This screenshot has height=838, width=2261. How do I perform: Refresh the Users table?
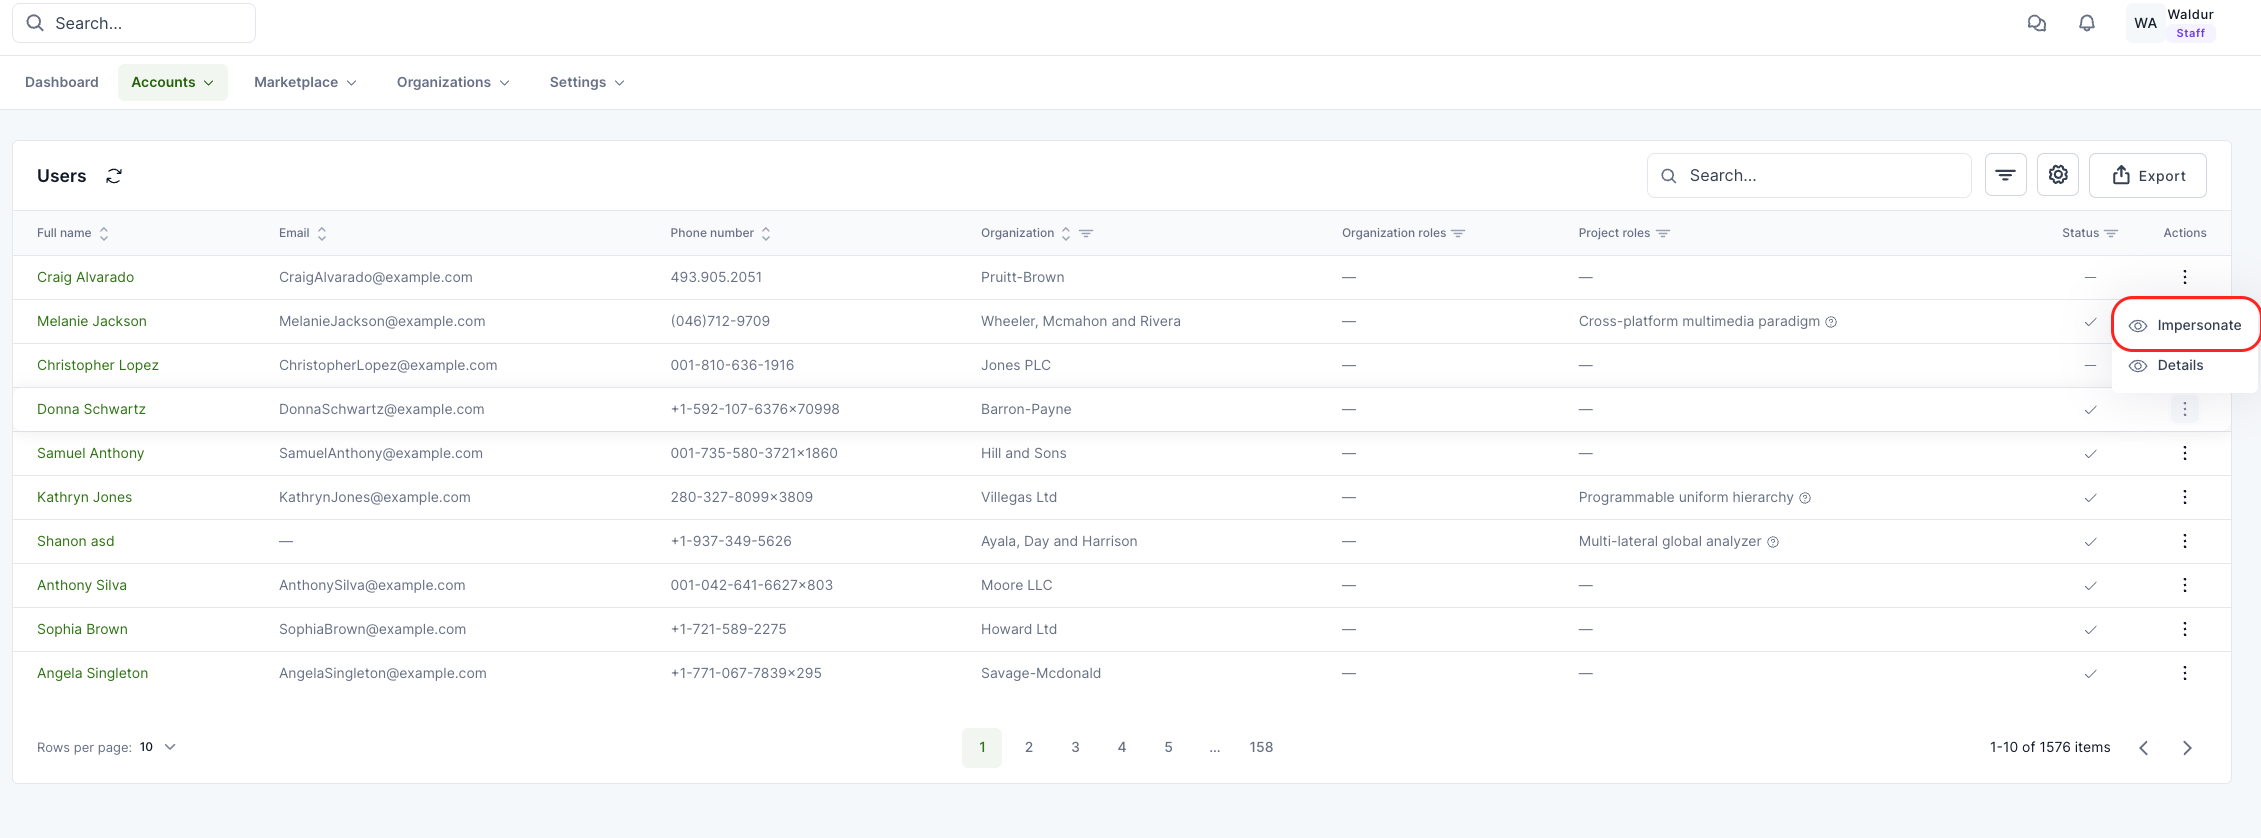pos(114,176)
